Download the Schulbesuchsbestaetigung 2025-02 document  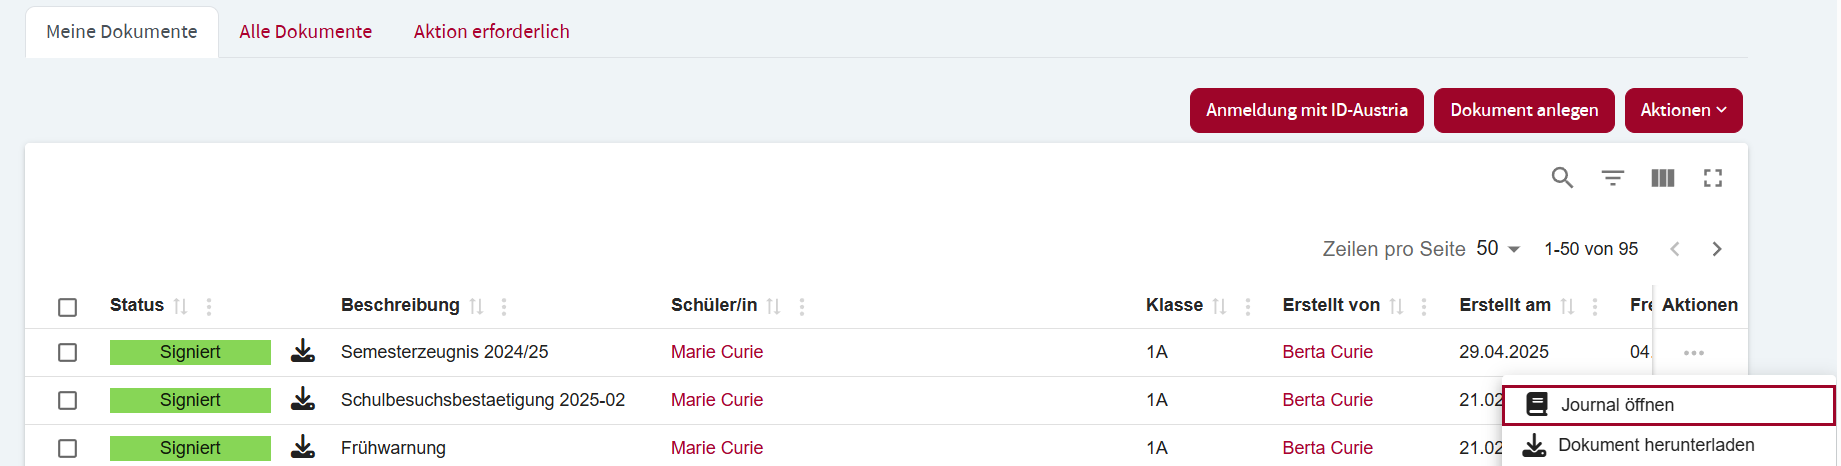pyautogui.click(x=303, y=399)
